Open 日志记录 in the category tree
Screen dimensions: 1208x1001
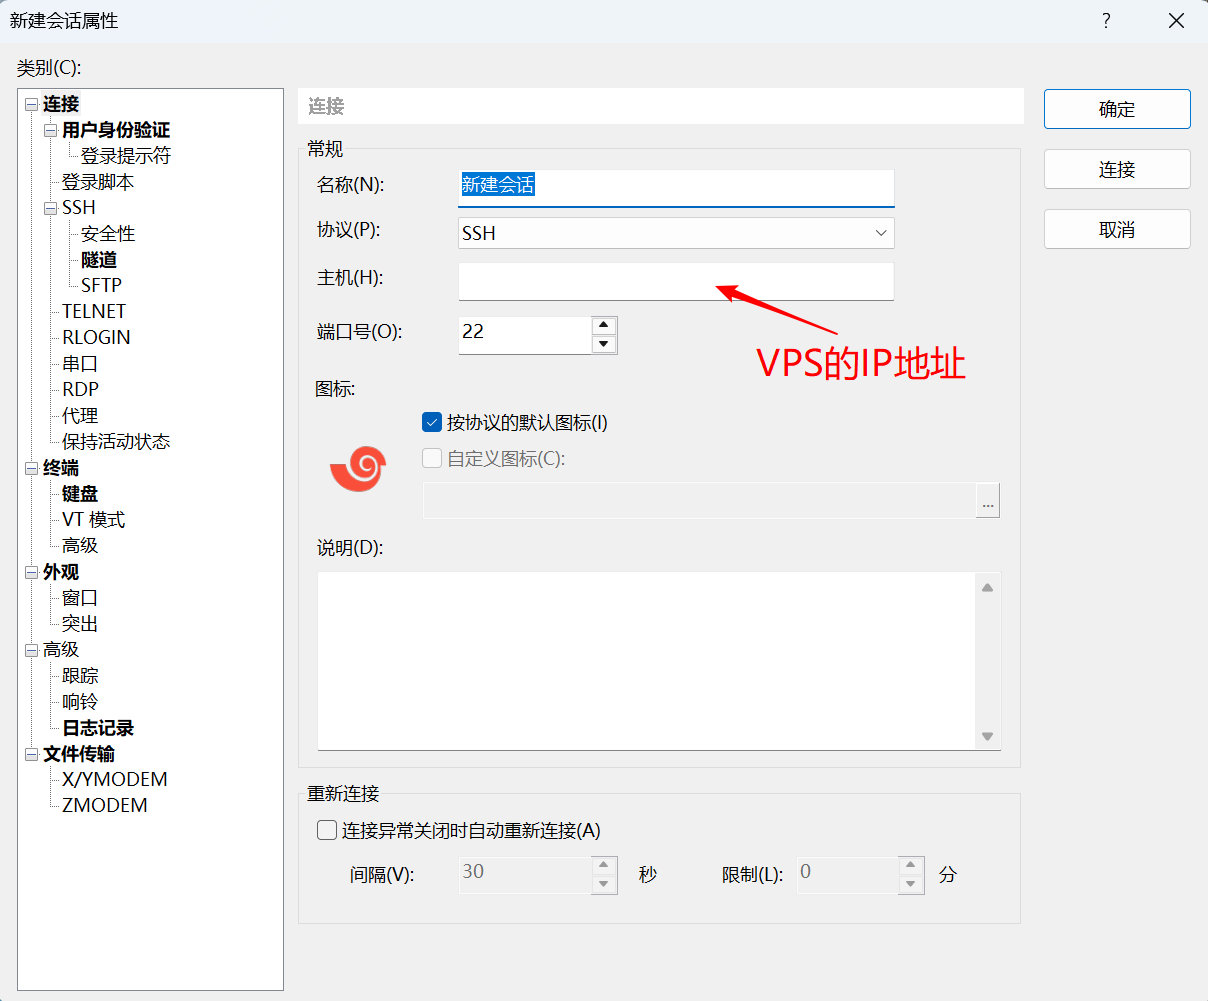pos(98,728)
